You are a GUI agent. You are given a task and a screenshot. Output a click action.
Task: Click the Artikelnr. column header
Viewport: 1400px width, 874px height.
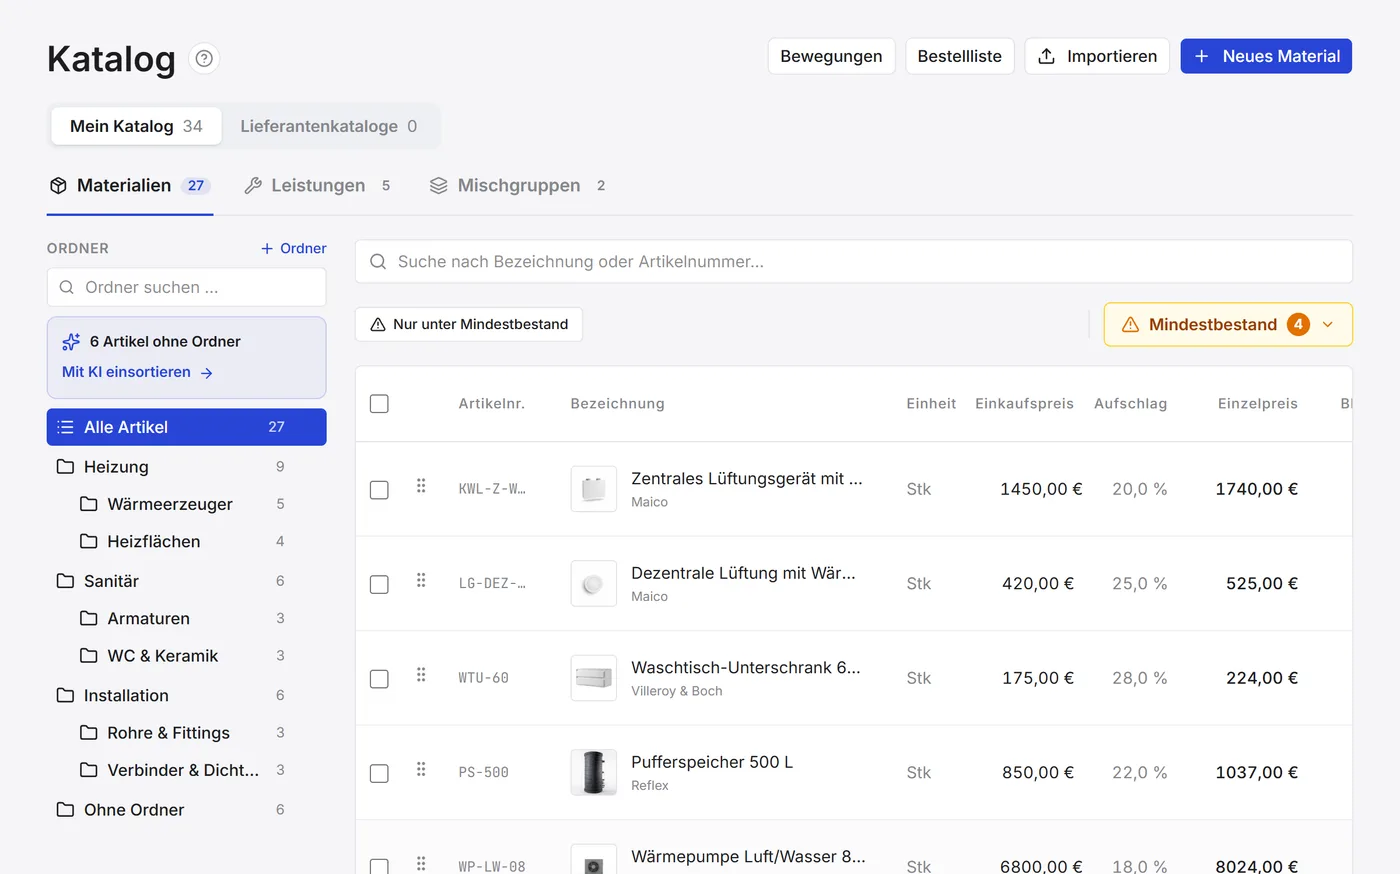click(x=492, y=404)
